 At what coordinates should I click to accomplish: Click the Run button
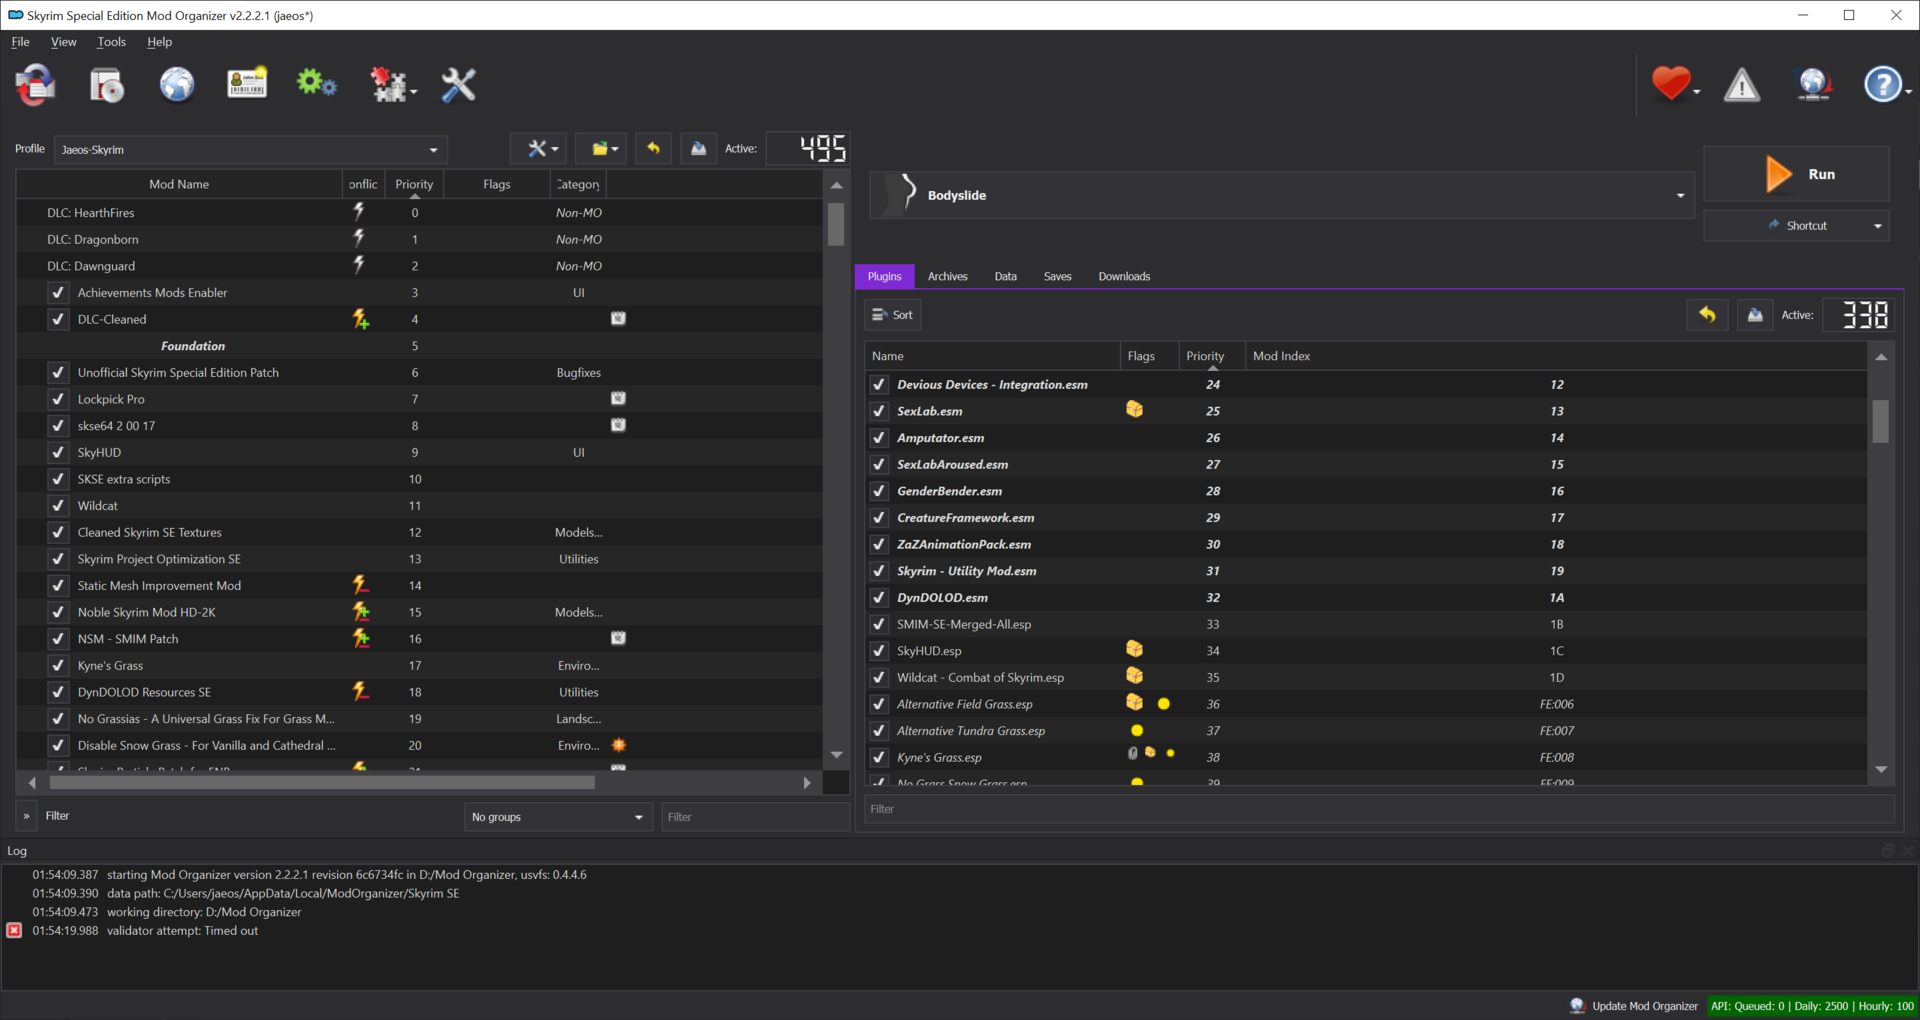[1797, 174]
